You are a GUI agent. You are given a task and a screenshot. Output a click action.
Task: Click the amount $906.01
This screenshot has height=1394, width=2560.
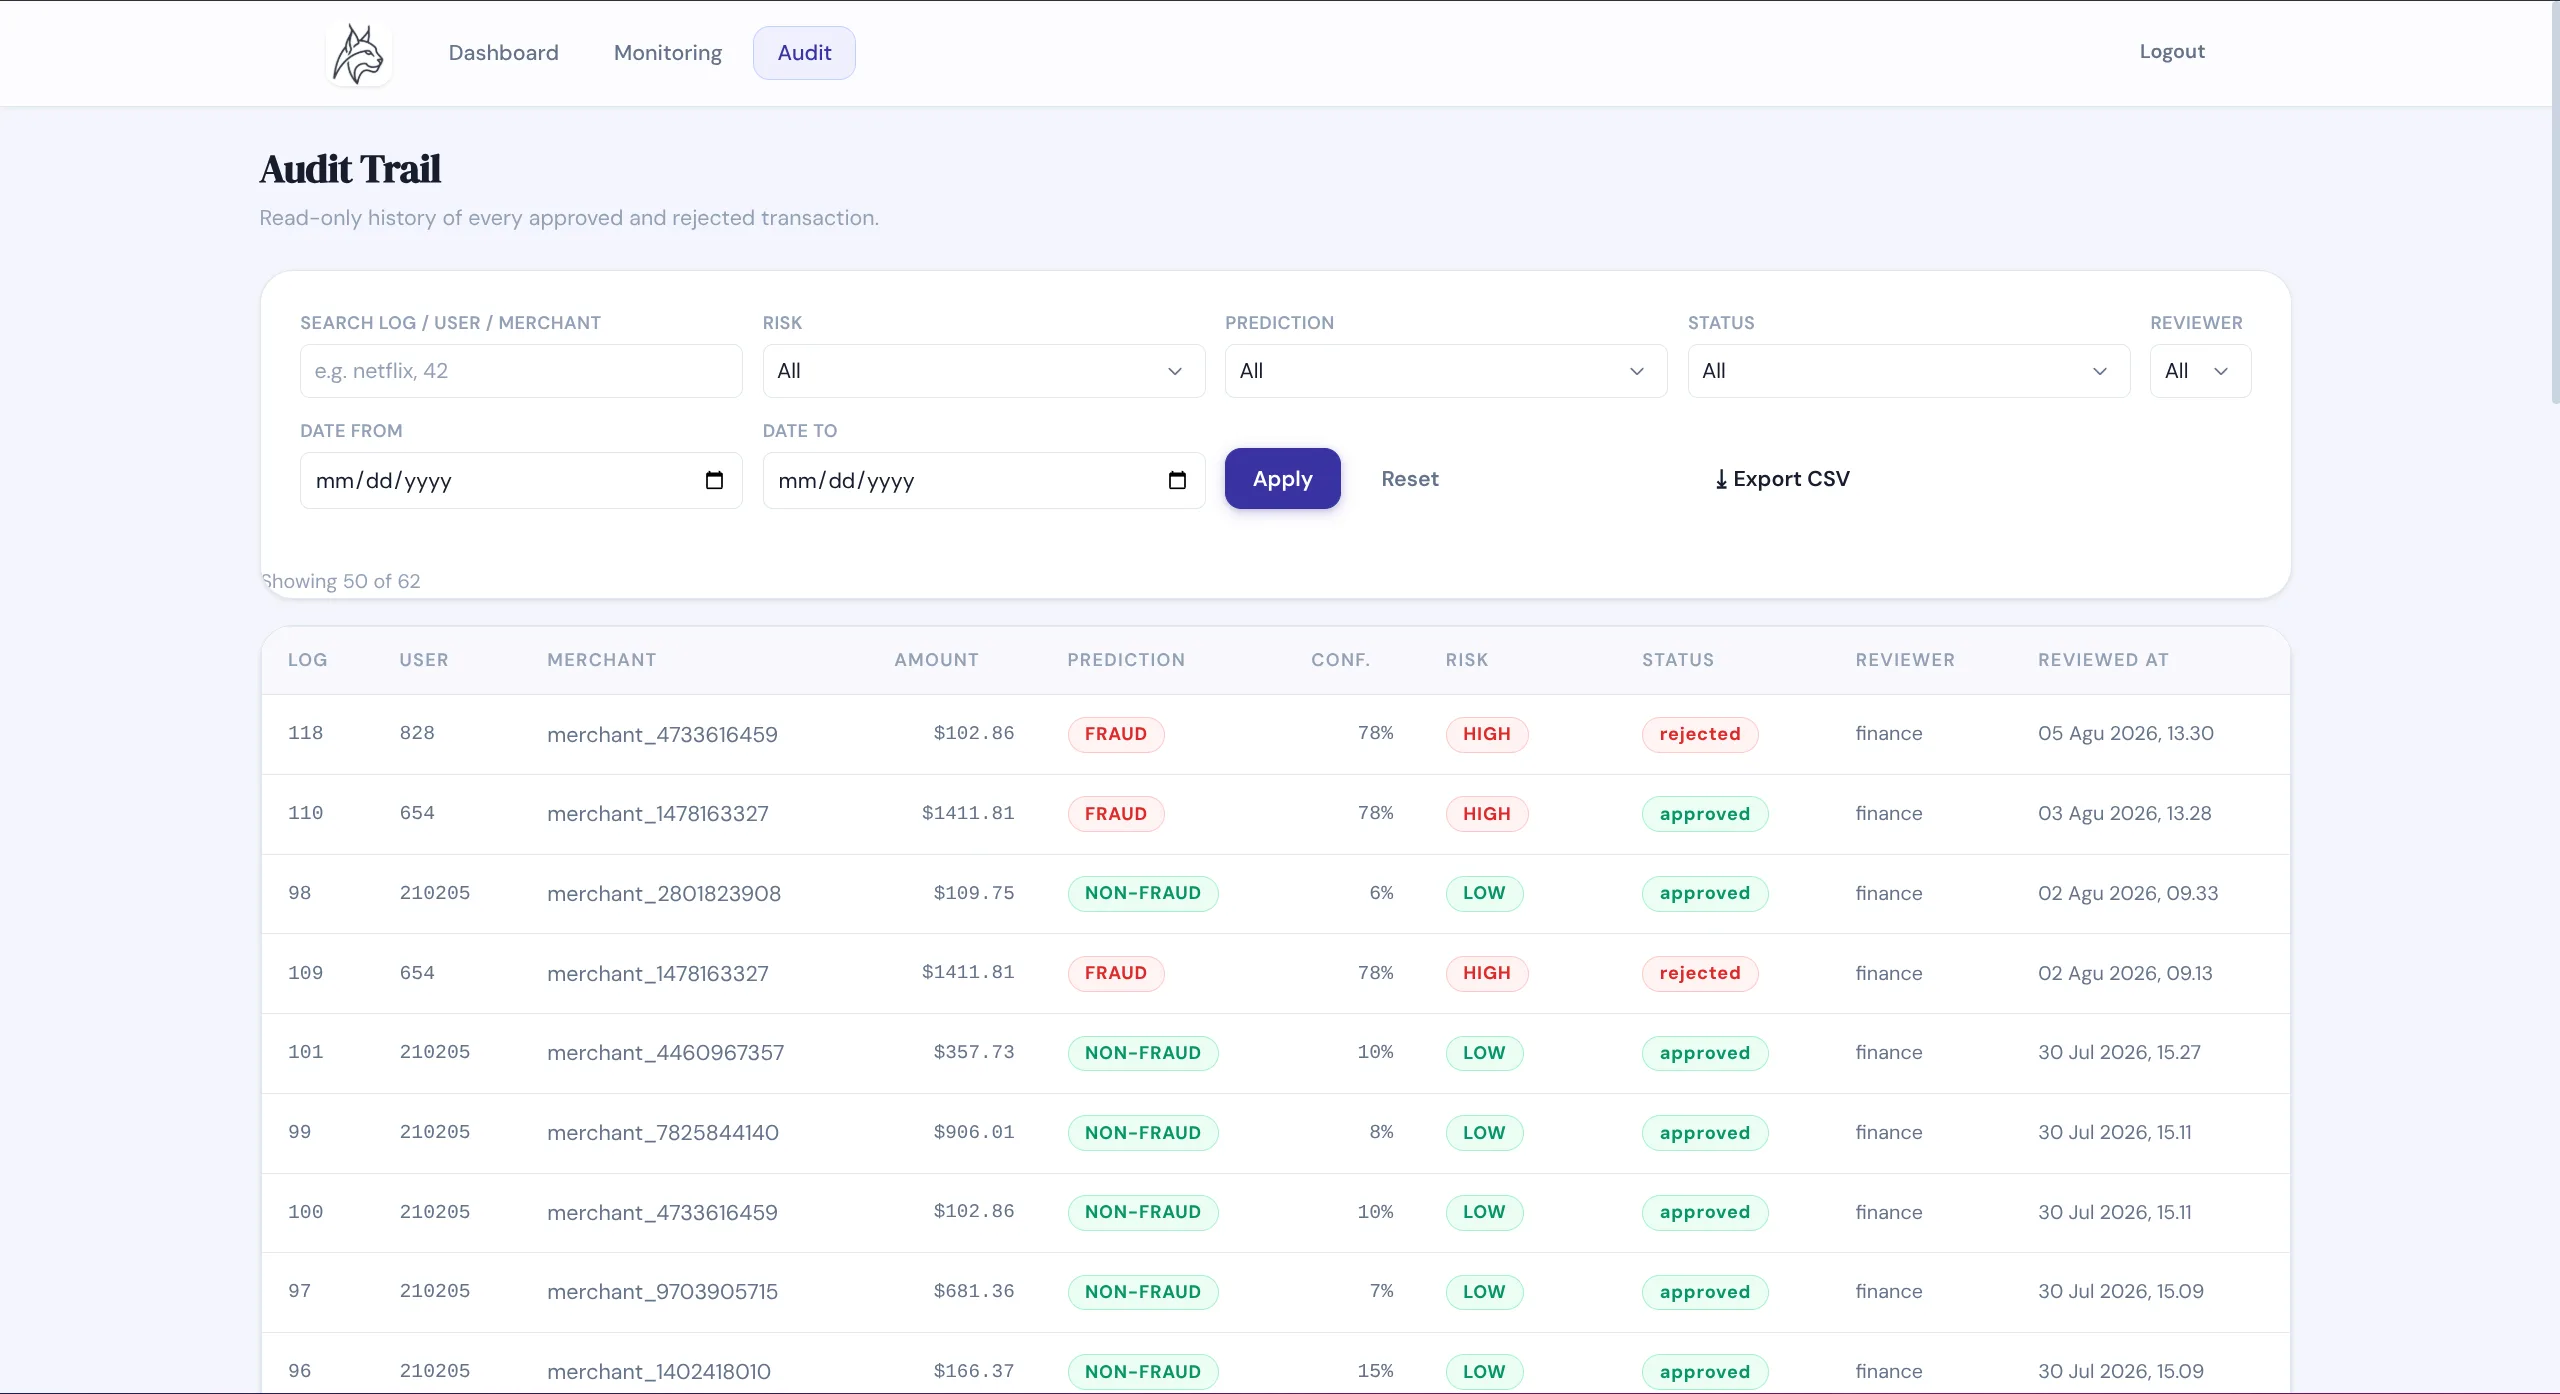[x=973, y=1132]
